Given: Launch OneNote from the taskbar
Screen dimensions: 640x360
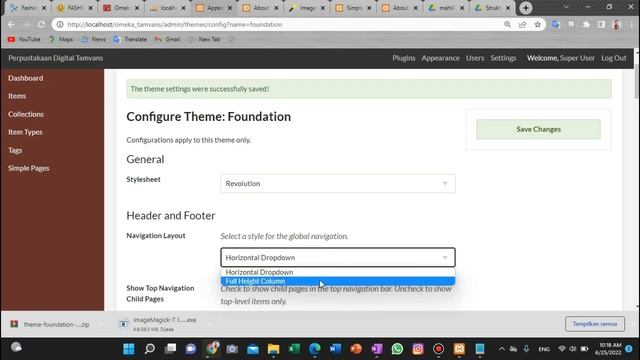Looking at the screenshot, I should click(x=377, y=349).
